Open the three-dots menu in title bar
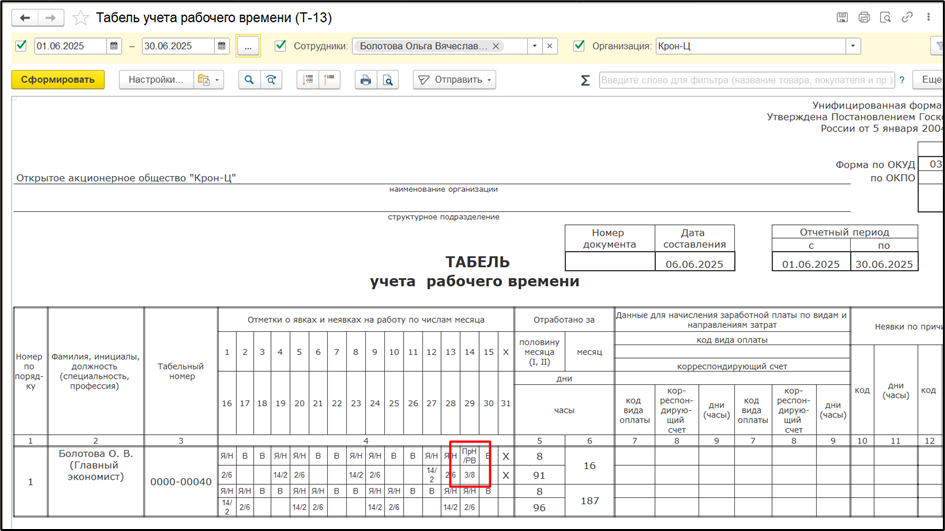This screenshot has height=531, width=945. 927,18
